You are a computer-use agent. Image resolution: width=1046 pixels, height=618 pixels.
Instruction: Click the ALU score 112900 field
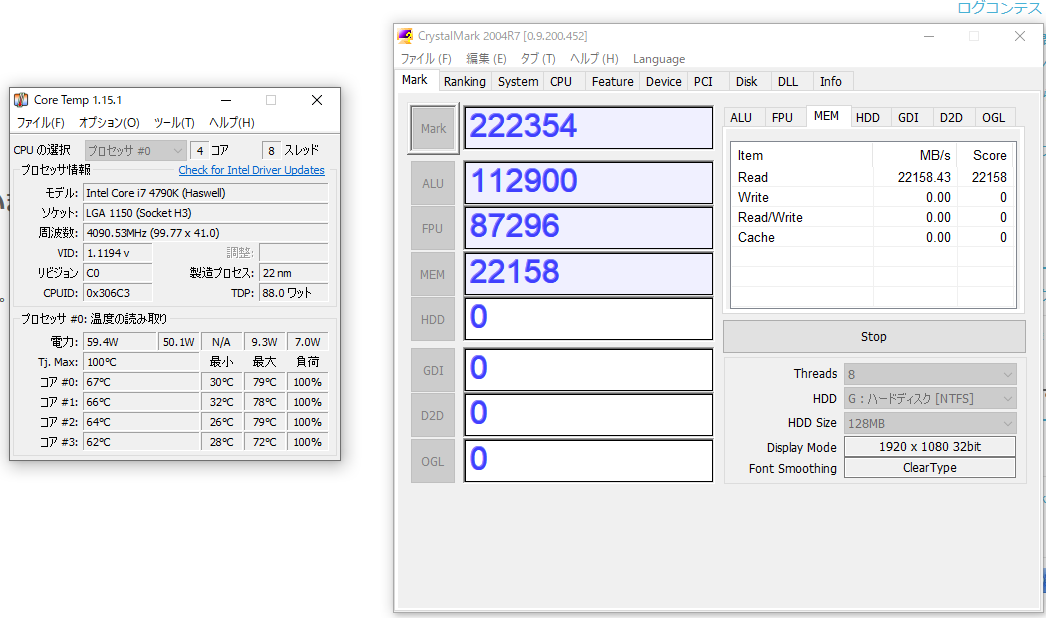(588, 182)
